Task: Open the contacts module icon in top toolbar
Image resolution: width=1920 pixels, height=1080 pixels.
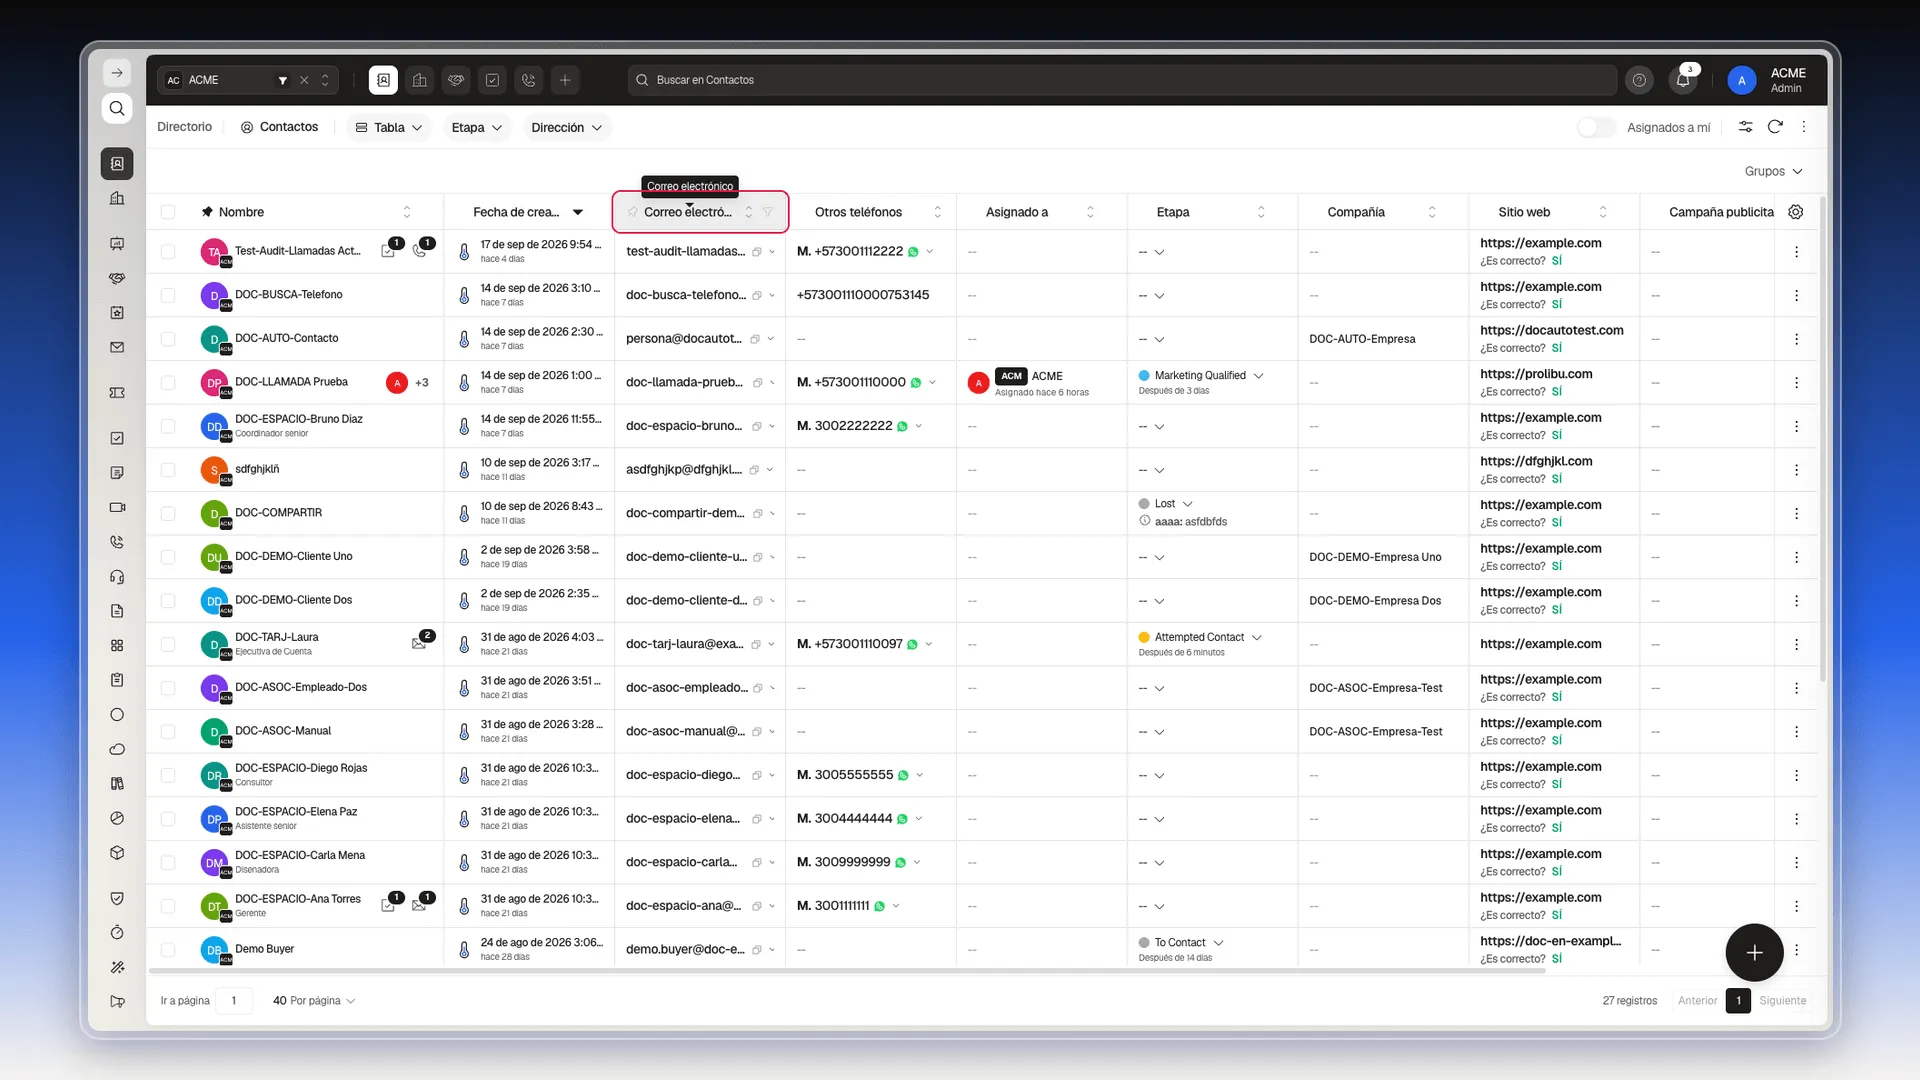Action: pyautogui.click(x=383, y=80)
